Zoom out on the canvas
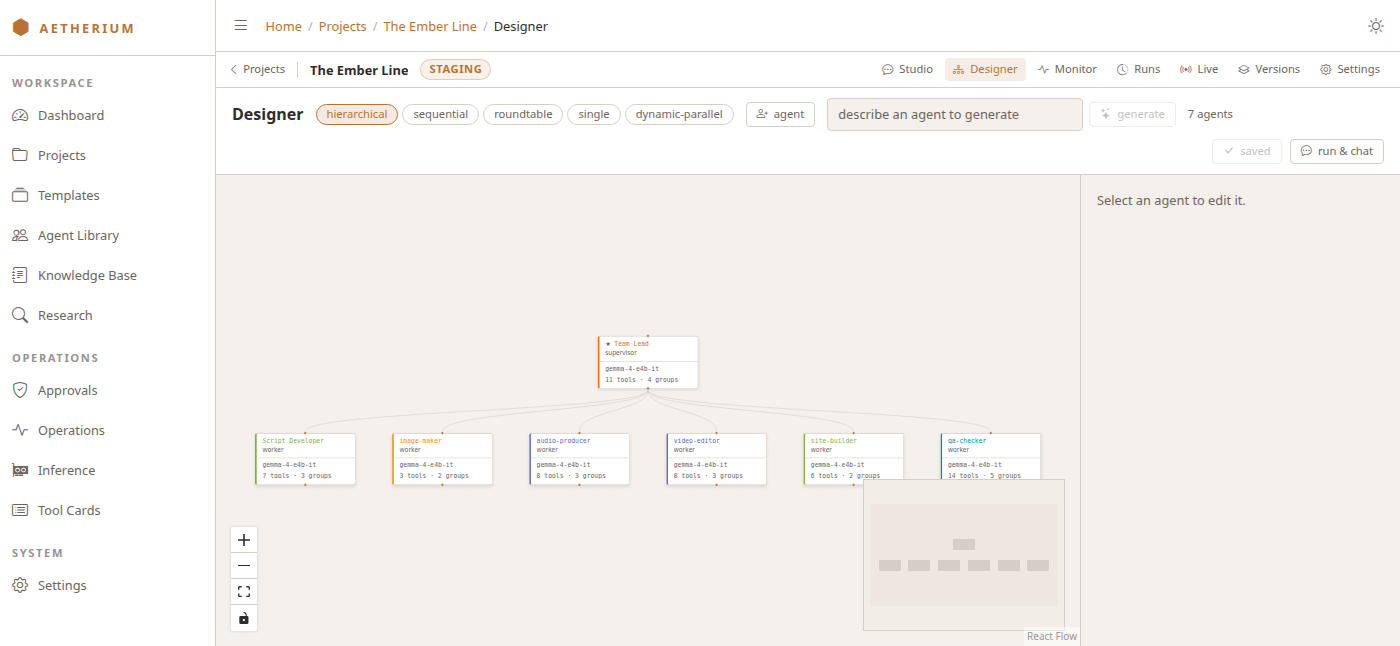1400x646 pixels. pos(244,566)
